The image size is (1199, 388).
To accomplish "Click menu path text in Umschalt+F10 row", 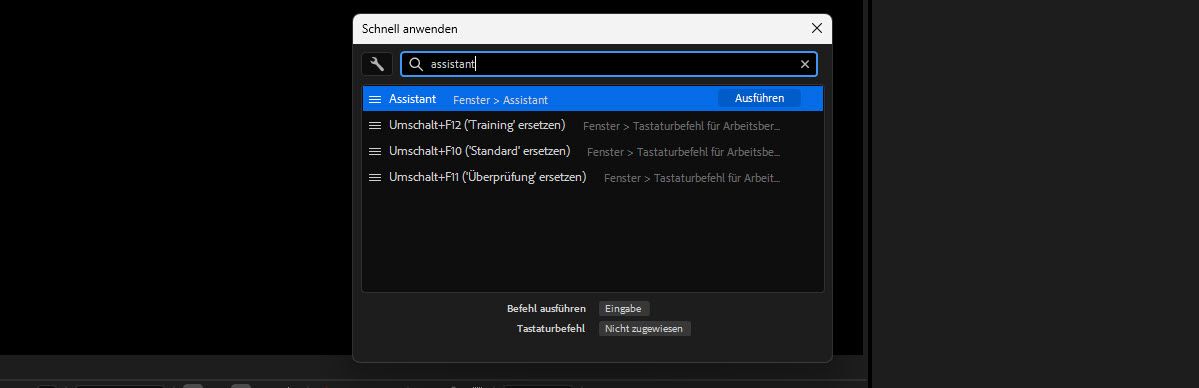I will point(684,152).
